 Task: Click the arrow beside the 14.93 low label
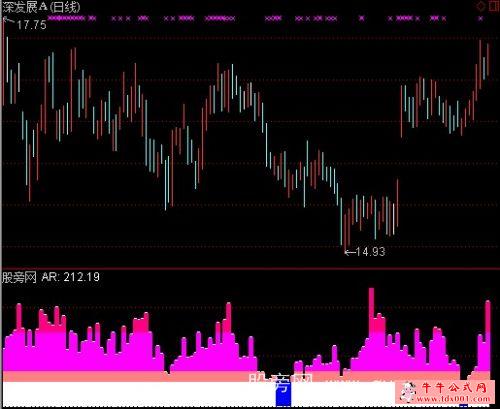coord(349,252)
